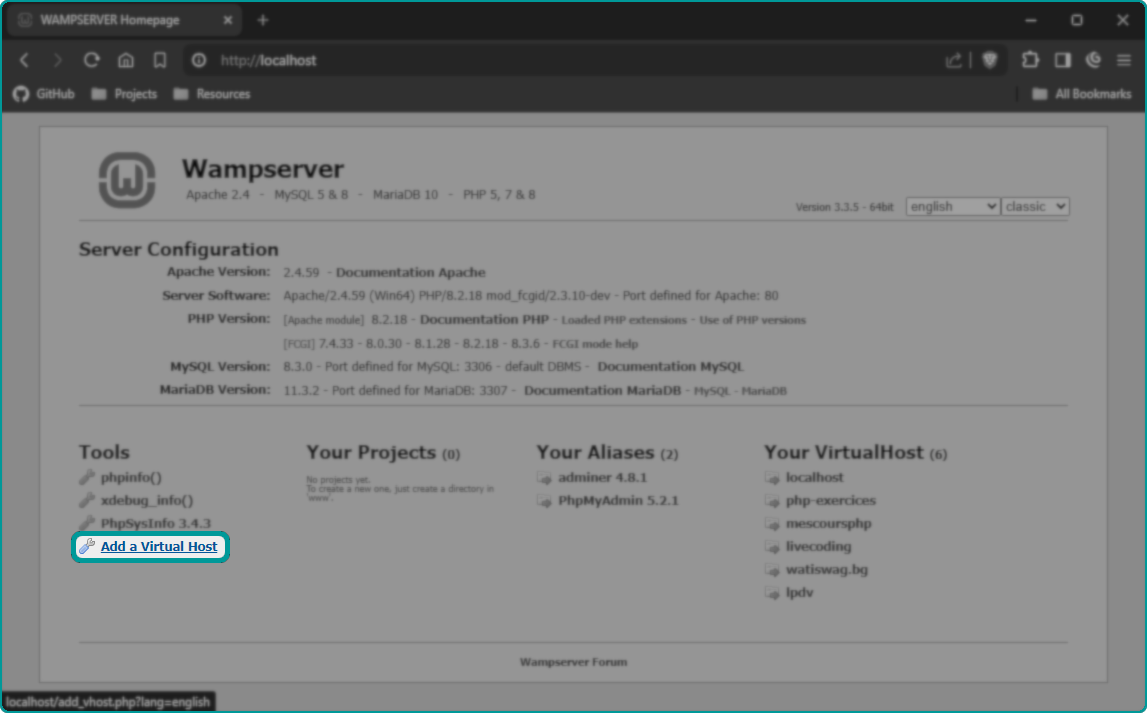Open the watiswag.bg virtual host

tap(827, 570)
